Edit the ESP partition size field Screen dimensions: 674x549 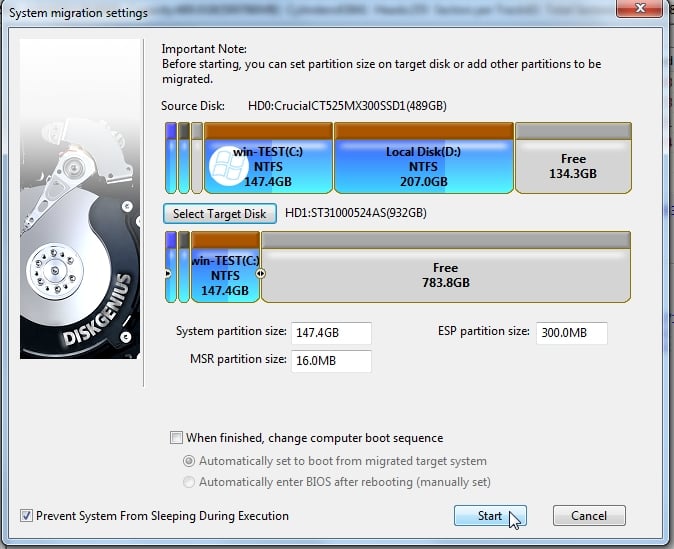[x=572, y=333]
